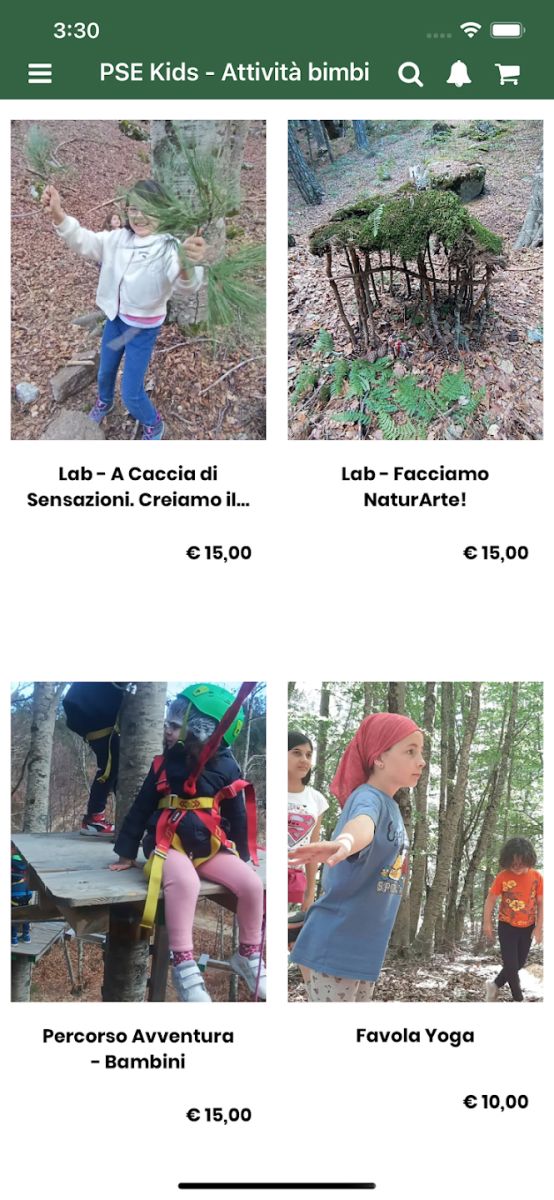Open the moss twig hut photo
The image size is (554, 1200).
coord(415,280)
